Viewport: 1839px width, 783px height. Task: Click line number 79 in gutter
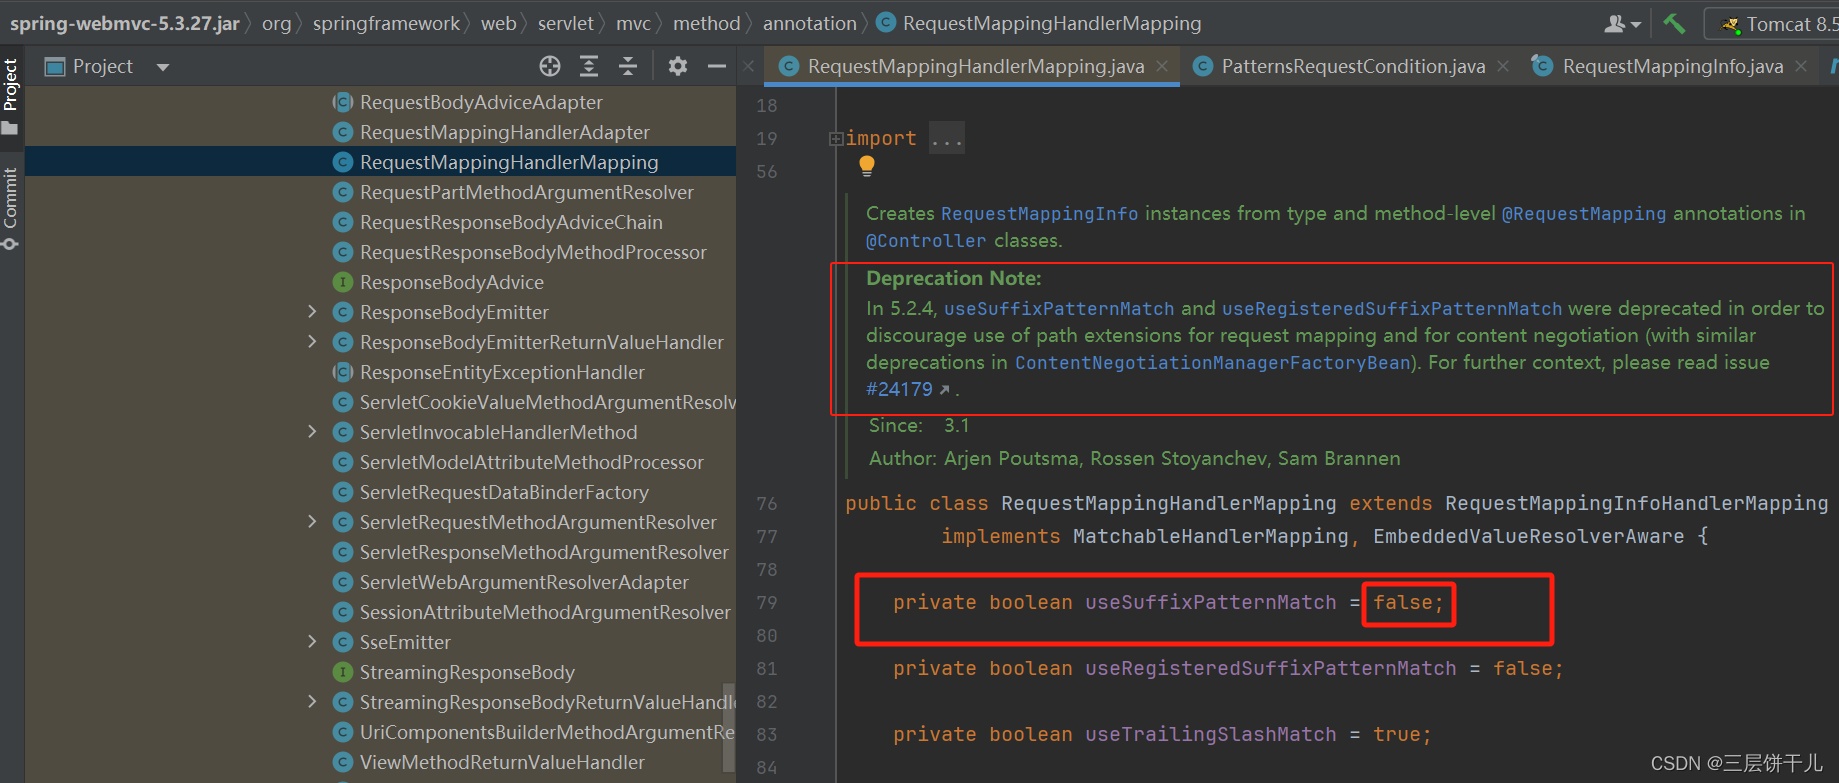767,602
